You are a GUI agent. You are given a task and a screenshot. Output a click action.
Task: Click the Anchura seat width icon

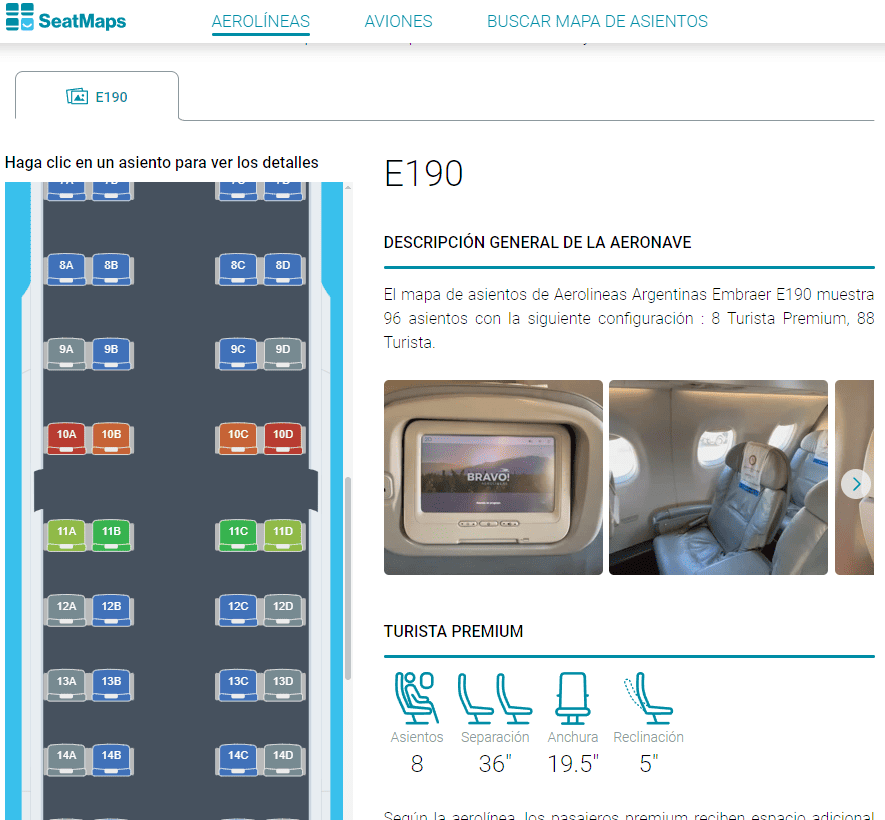pos(572,698)
